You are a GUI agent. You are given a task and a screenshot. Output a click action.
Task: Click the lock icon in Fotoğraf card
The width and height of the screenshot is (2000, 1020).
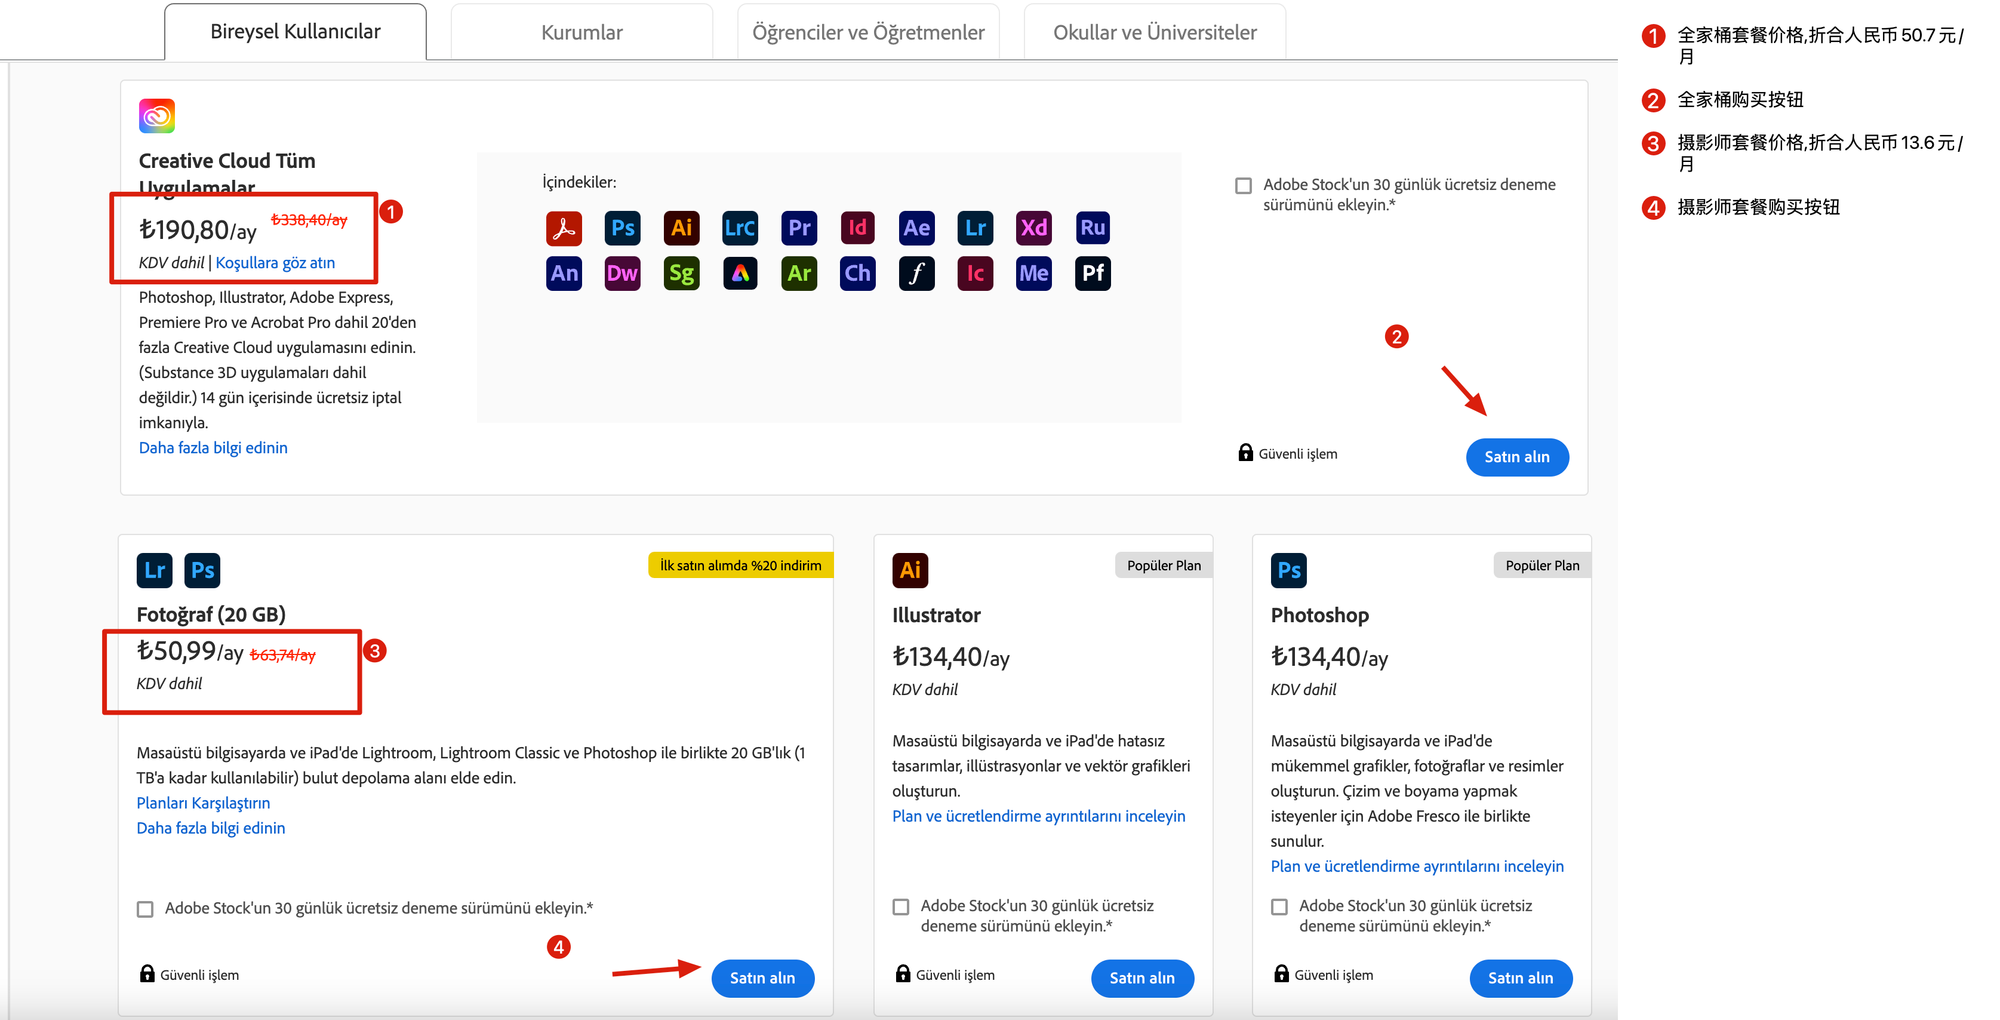tap(147, 973)
